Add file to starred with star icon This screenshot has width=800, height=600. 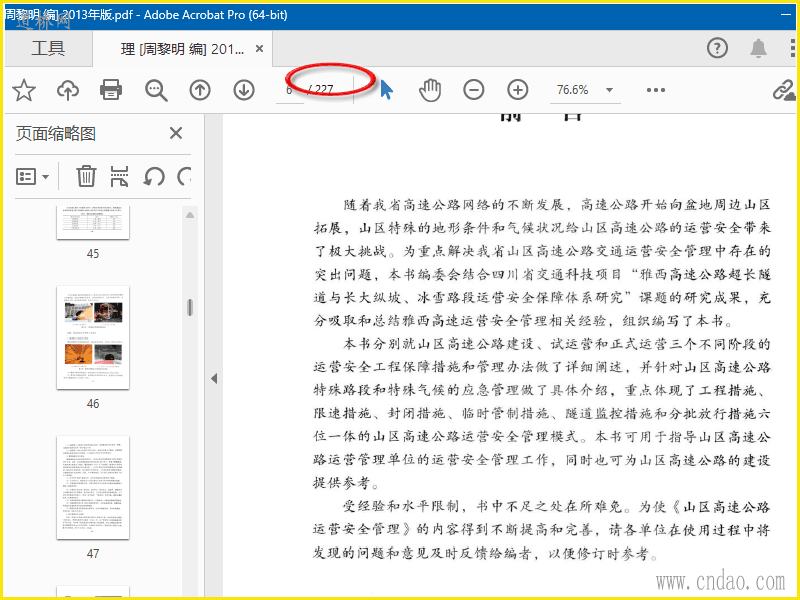tap(24, 90)
